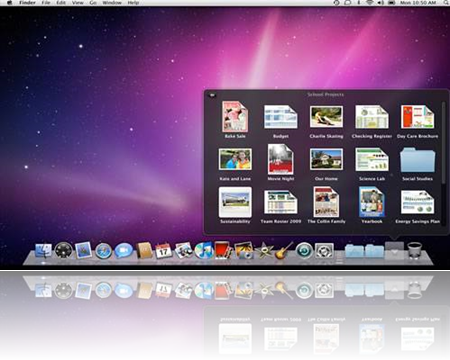Image resolution: width=450 pixels, height=360 pixels.
Task: Open System Preferences from the Dock
Action: (324, 251)
